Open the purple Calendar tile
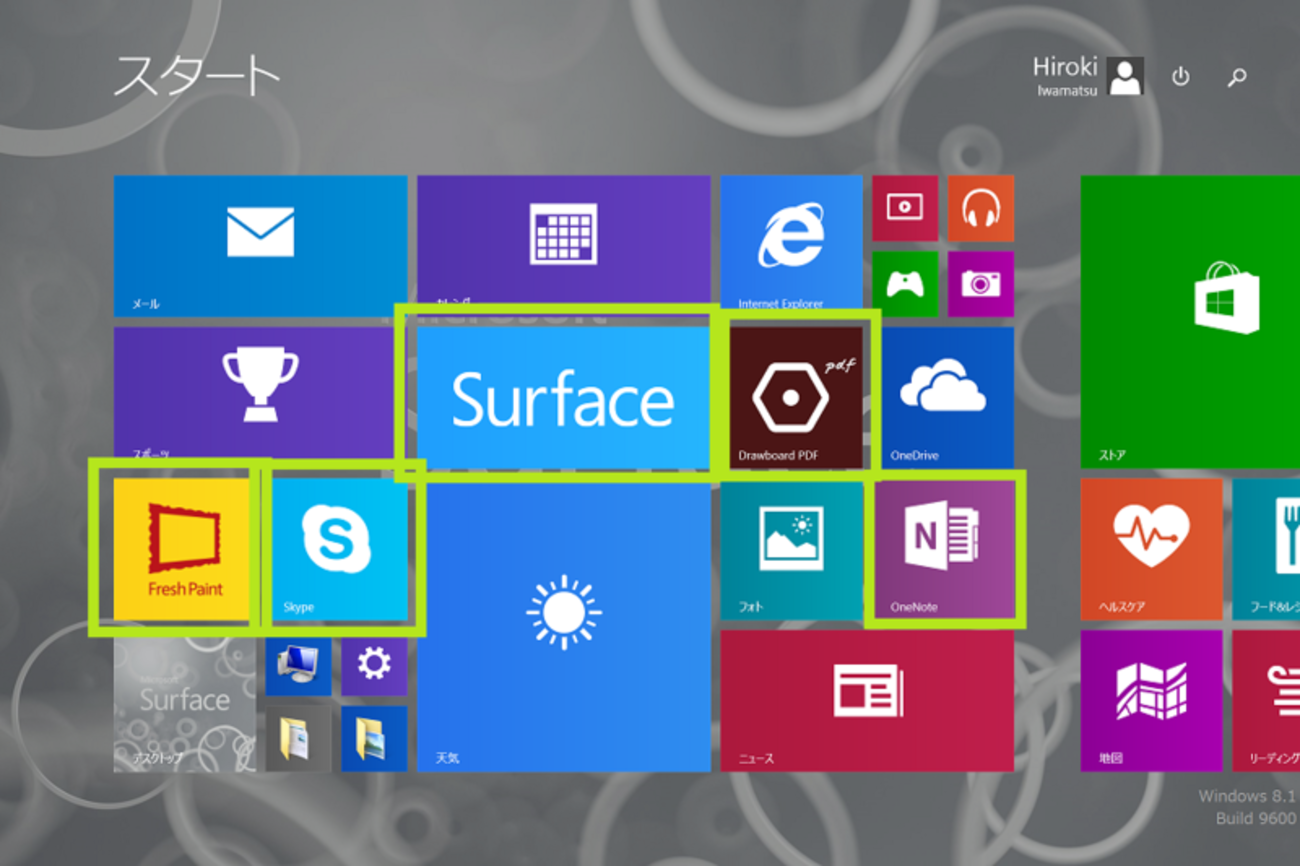 pos(563,240)
